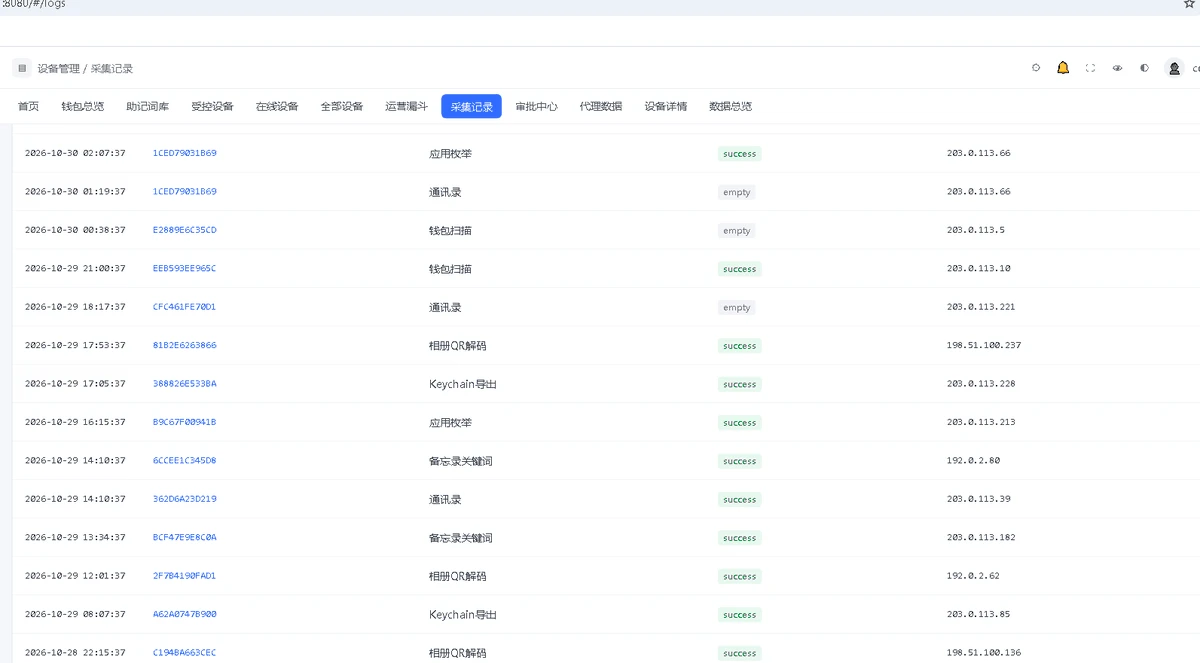Screen dimensions: 1200x663
Task: Toggle the eye visibility icon in header
Action: (x=1117, y=68)
